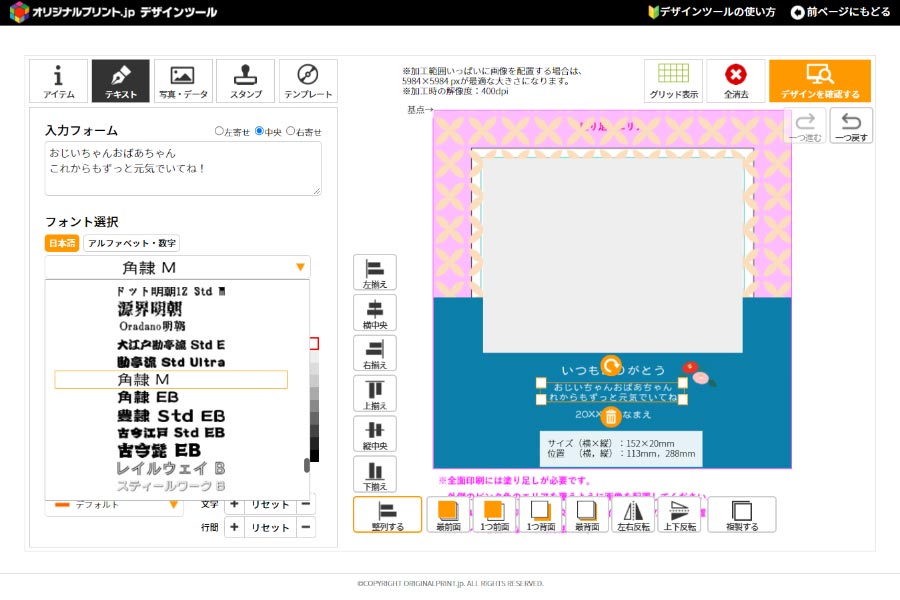The width and height of the screenshot is (900, 600).
Task: Open the 角隷 M font dropdown arrow
Action: click(300, 267)
